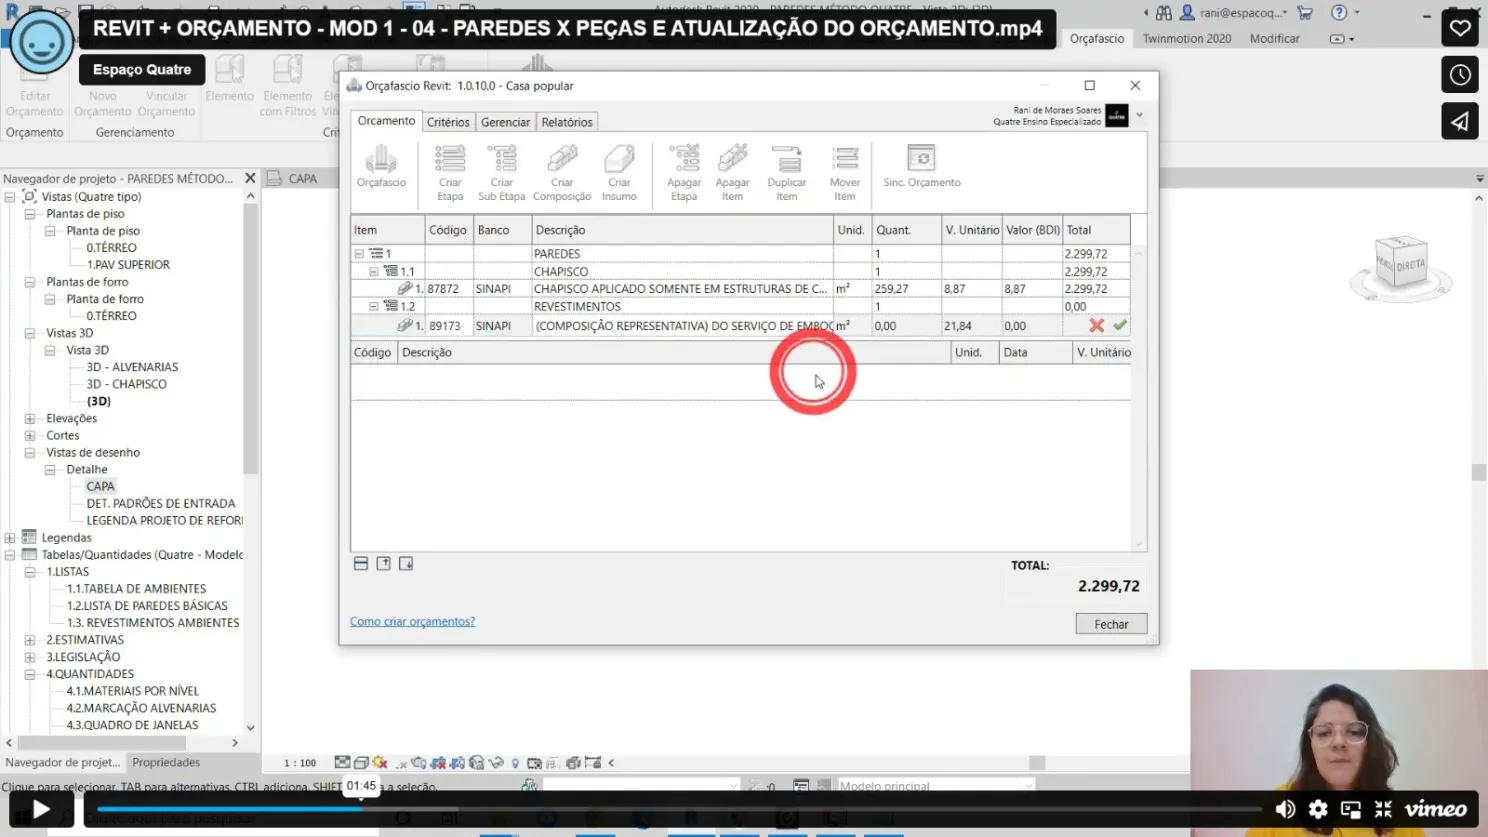The height and width of the screenshot is (837, 1488).
Task: Click the picture-in-picture icon in the player
Action: [1351, 809]
